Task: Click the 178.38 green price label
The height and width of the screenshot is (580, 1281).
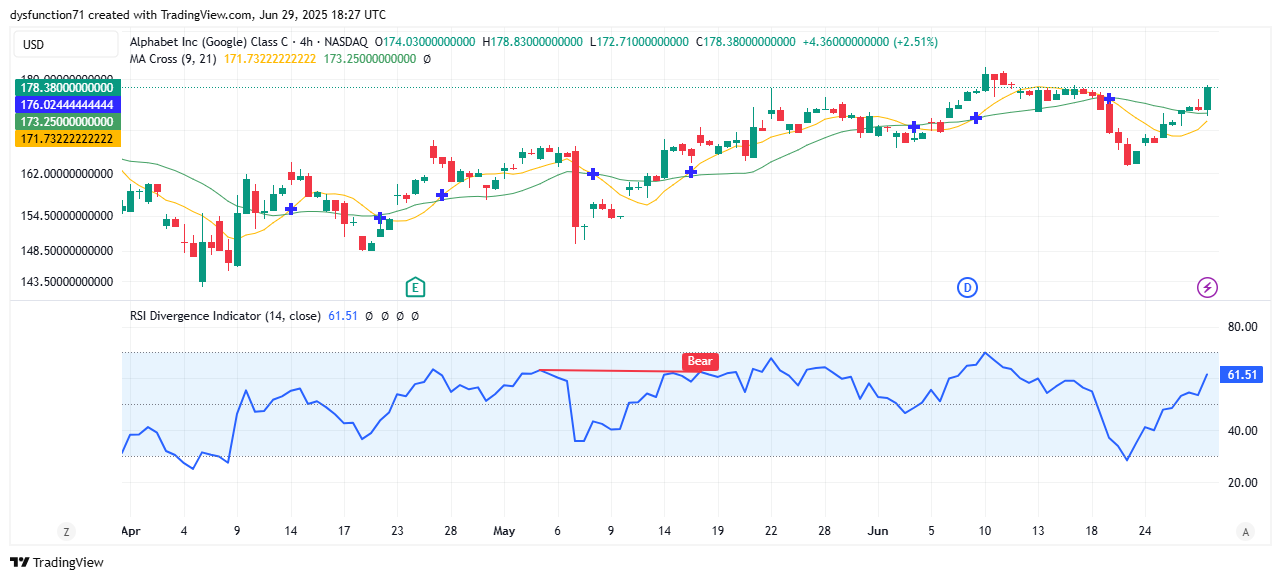Action: (x=67, y=88)
